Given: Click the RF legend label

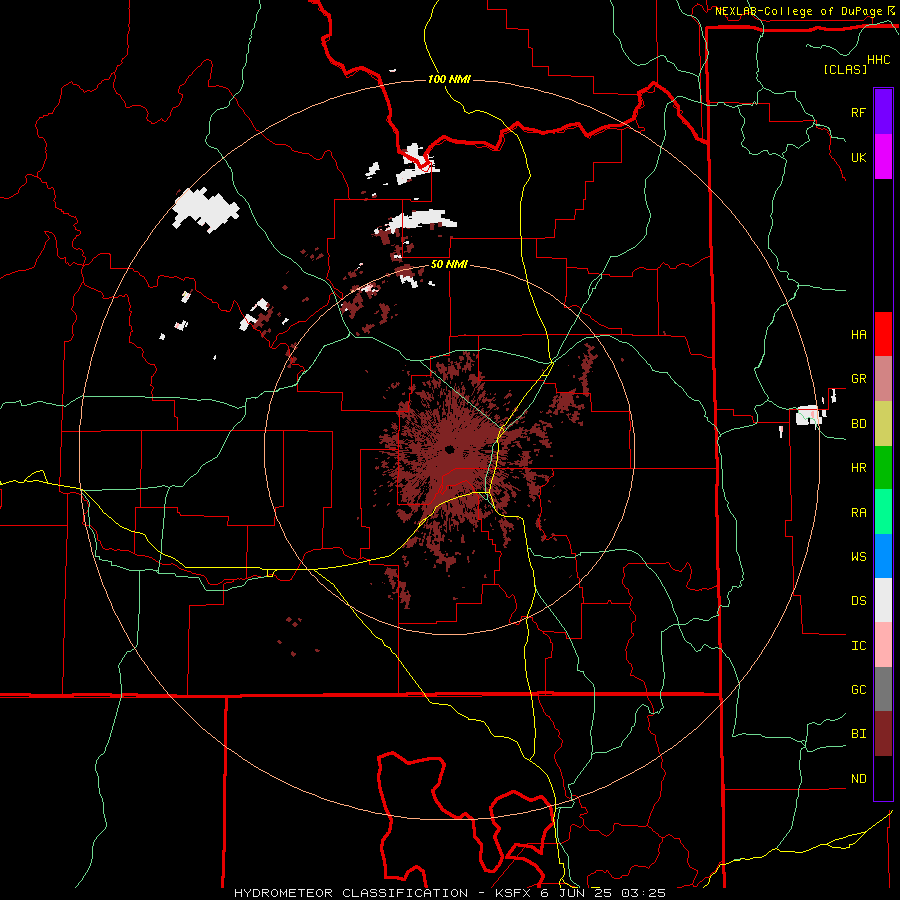Looking at the screenshot, I should pyautogui.click(x=858, y=112).
